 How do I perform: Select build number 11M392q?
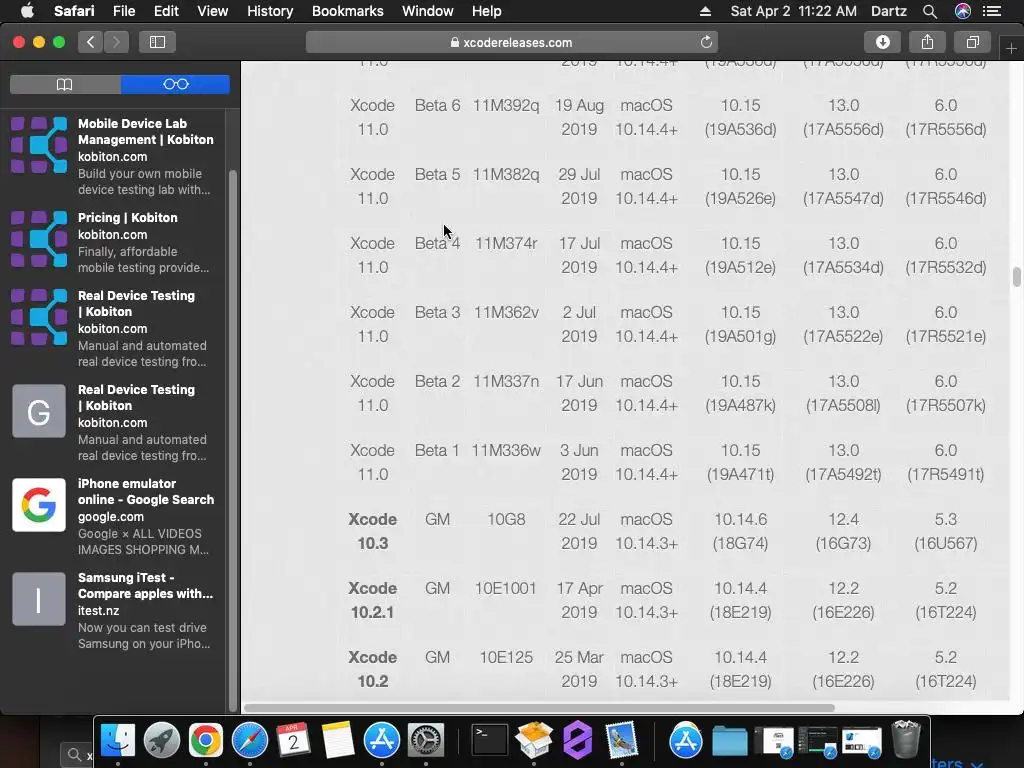pyautogui.click(x=506, y=105)
